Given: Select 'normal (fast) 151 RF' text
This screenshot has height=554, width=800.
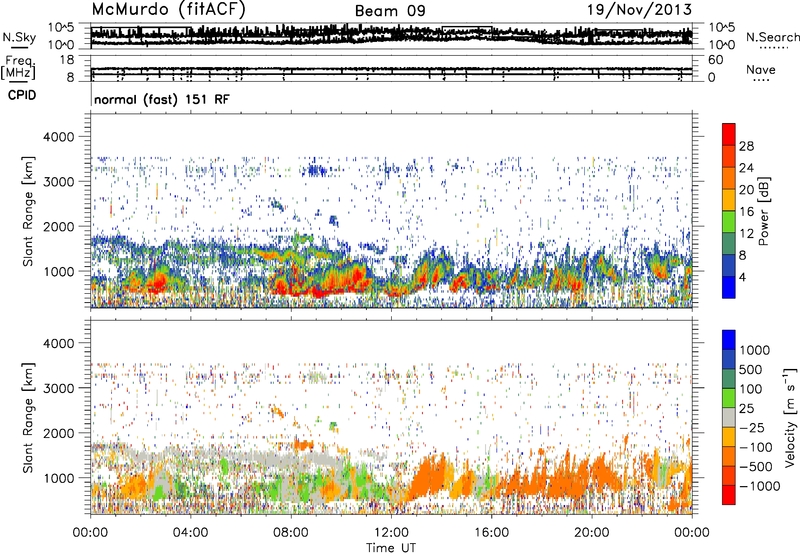Looking at the screenshot, I should tap(162, 99).
